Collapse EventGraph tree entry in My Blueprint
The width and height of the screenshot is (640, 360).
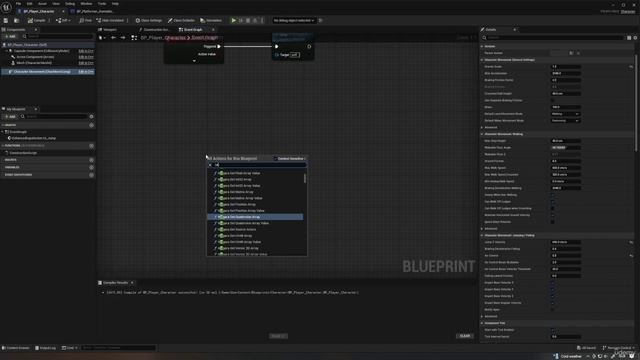(x=2, y=132)
